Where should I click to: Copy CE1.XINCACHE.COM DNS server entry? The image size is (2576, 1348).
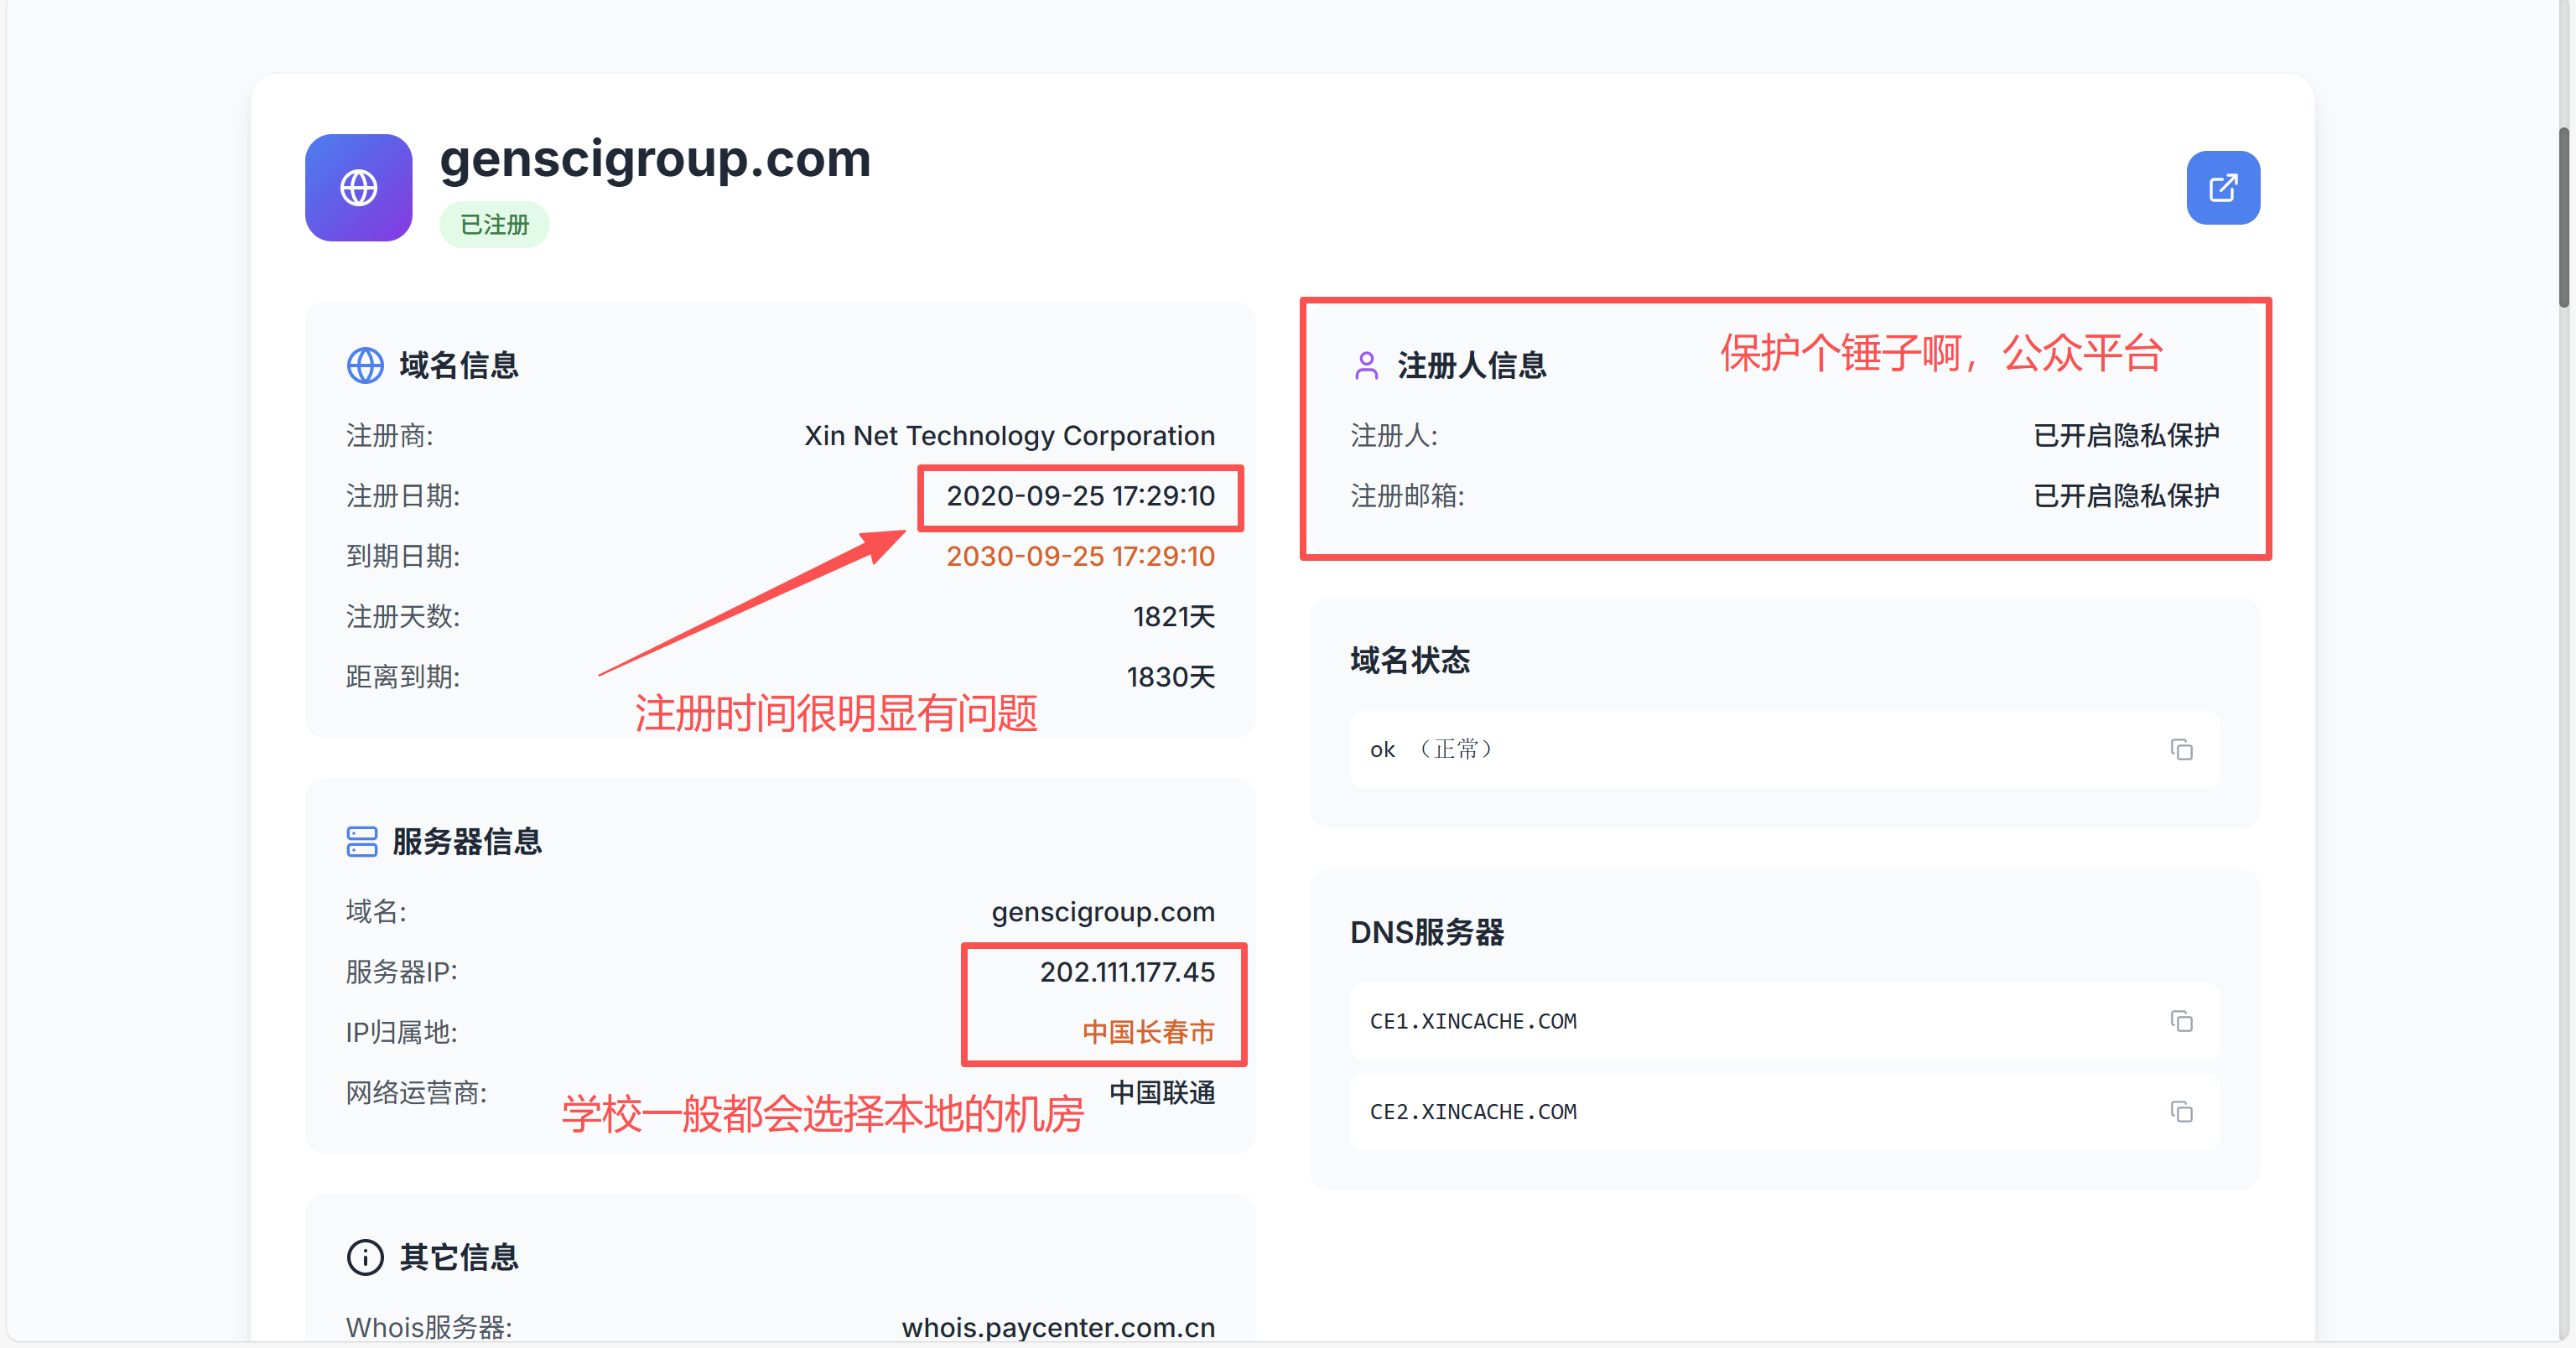tap(2181, 1021)
